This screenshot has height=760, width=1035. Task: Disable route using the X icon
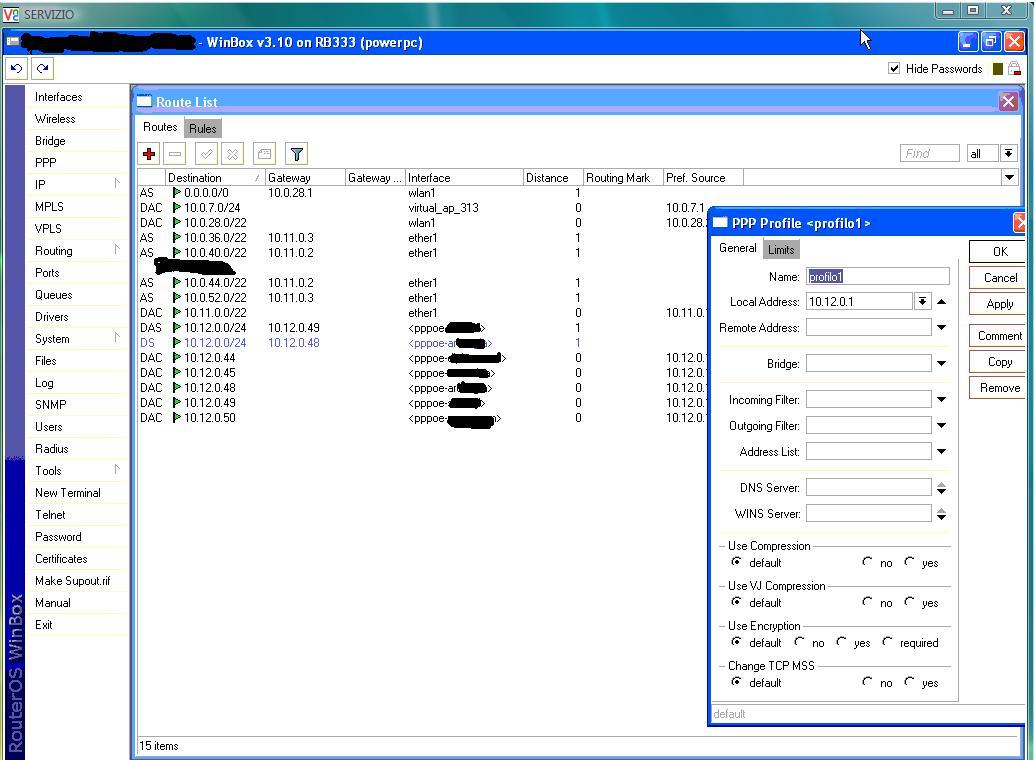coord(232,154)
